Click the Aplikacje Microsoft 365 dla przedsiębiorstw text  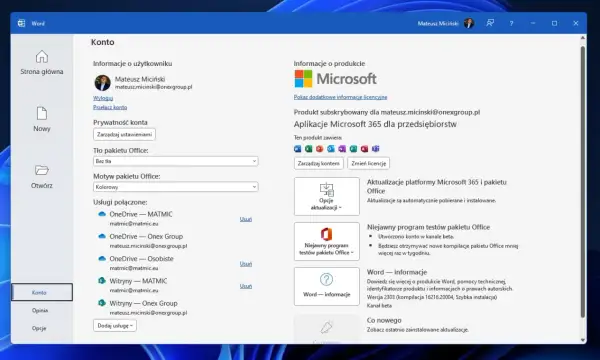(x=375, y=124)
